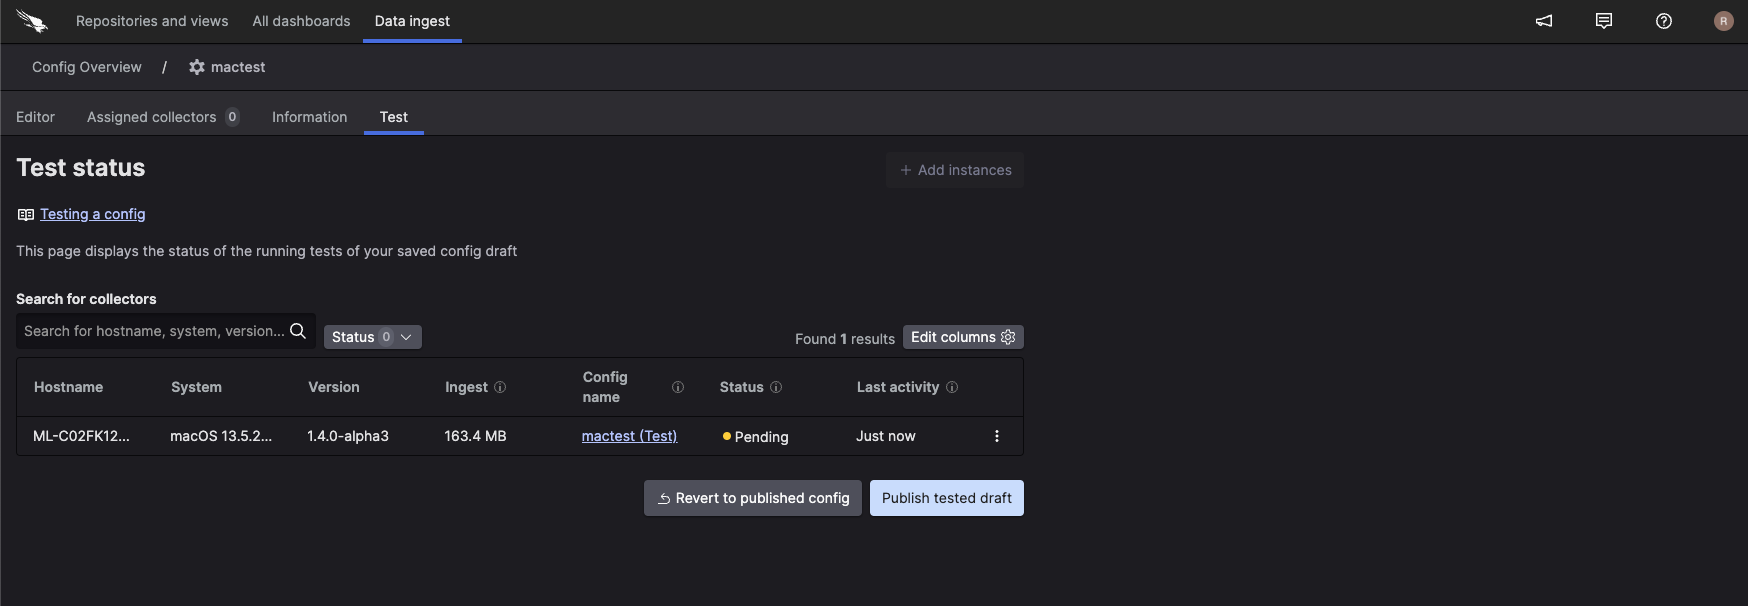Open the help question mark icon
The height and width of the screenshot is (606, 1748).
point(1664,21)
